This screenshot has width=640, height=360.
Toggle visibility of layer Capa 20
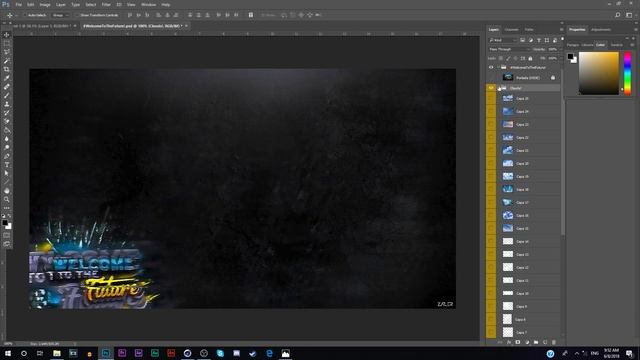[x=491, y=163]
